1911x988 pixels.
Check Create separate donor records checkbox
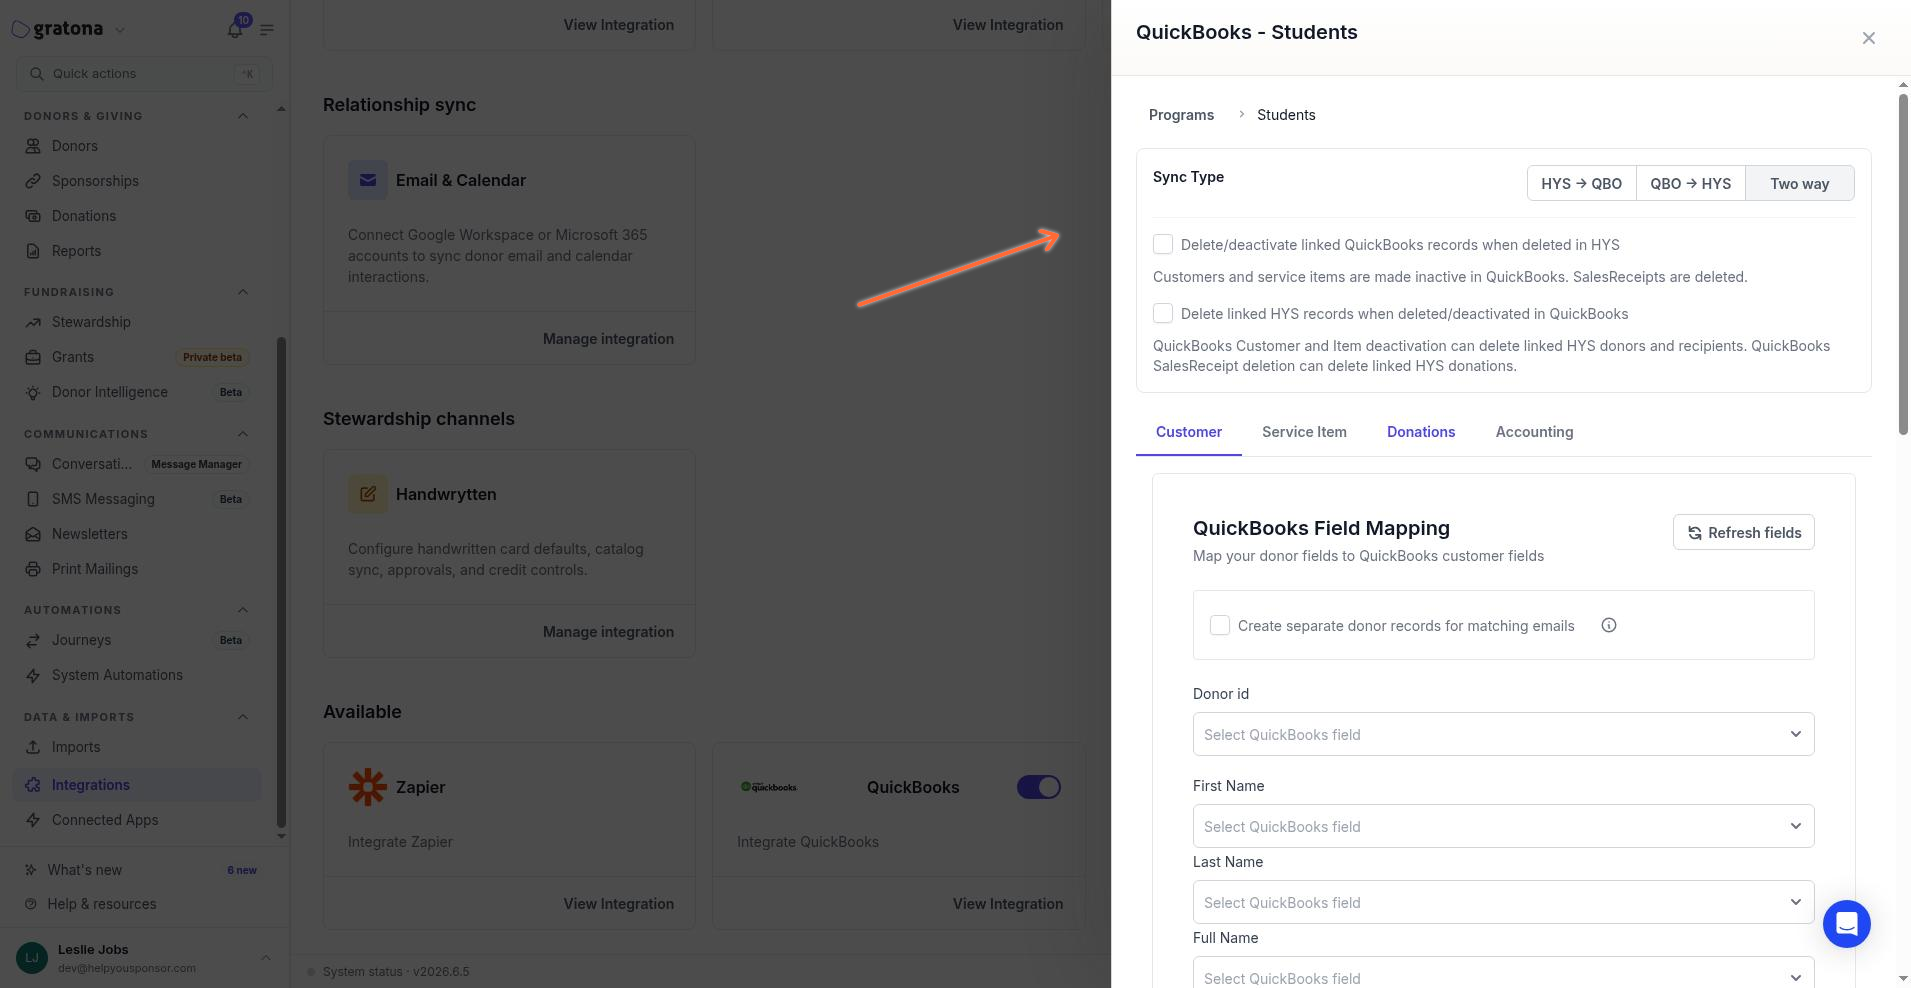(x=1220, y=625)
